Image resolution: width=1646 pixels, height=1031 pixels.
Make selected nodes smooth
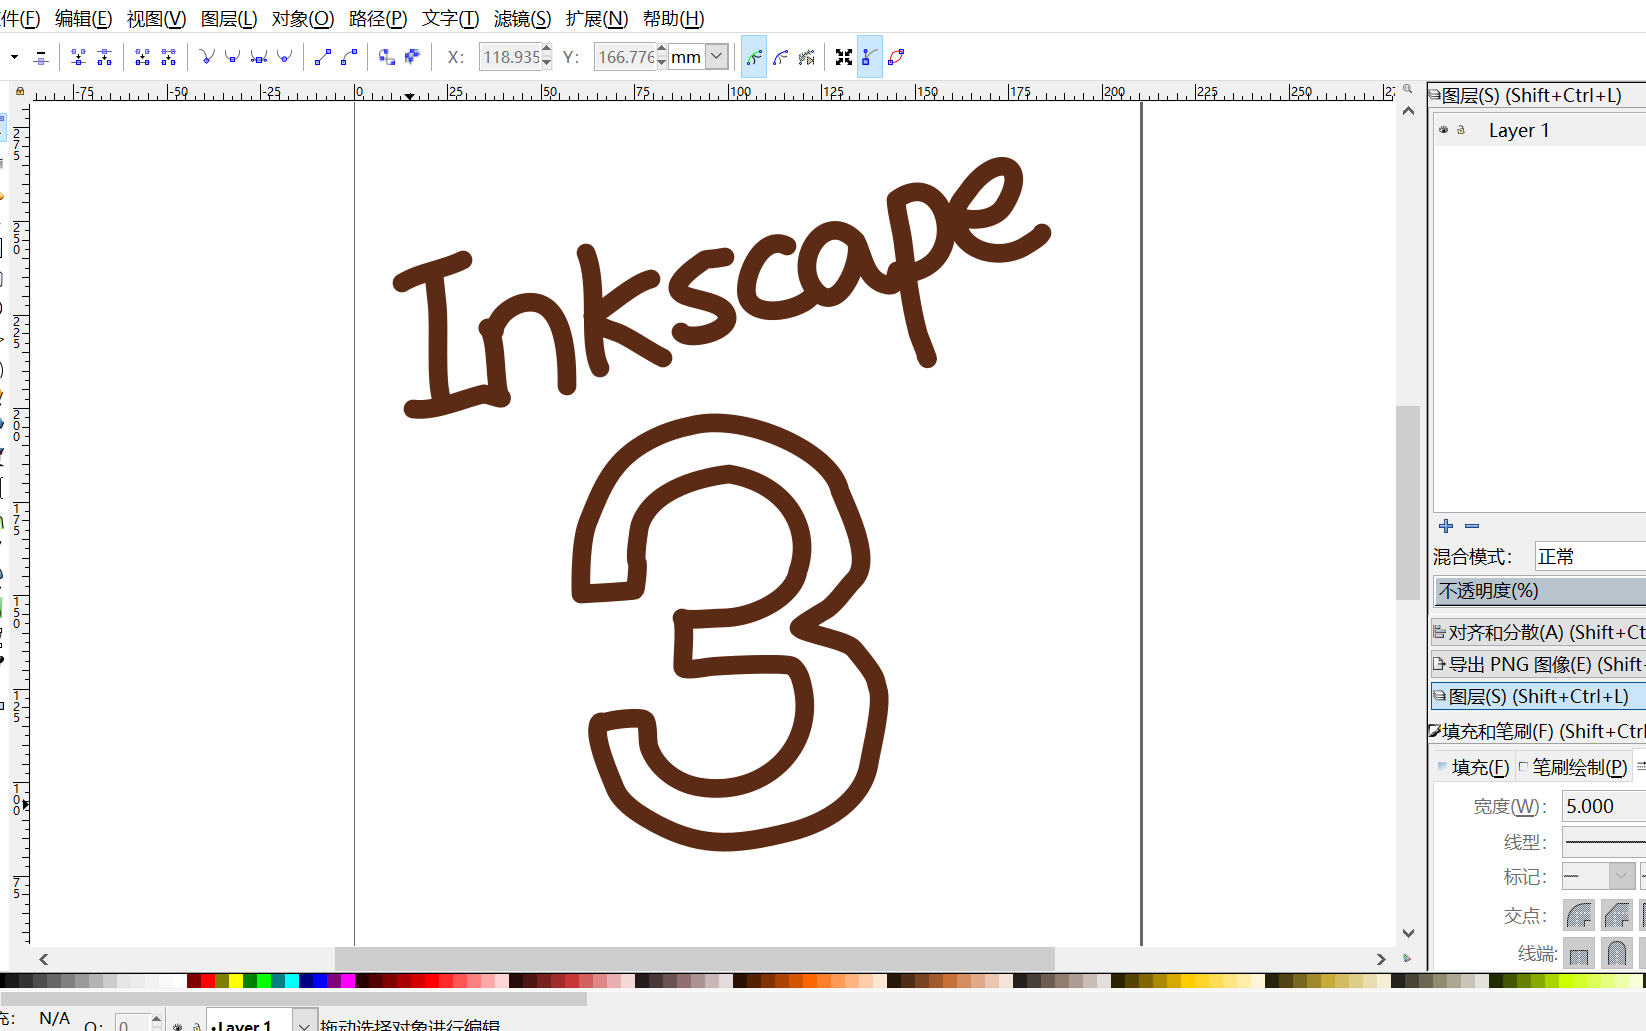232,57
